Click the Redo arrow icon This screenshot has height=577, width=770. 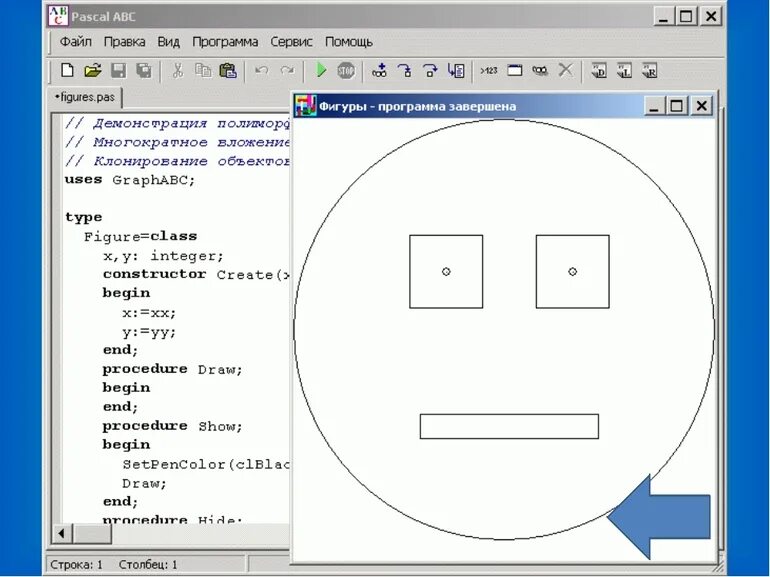tap(287, 71)
